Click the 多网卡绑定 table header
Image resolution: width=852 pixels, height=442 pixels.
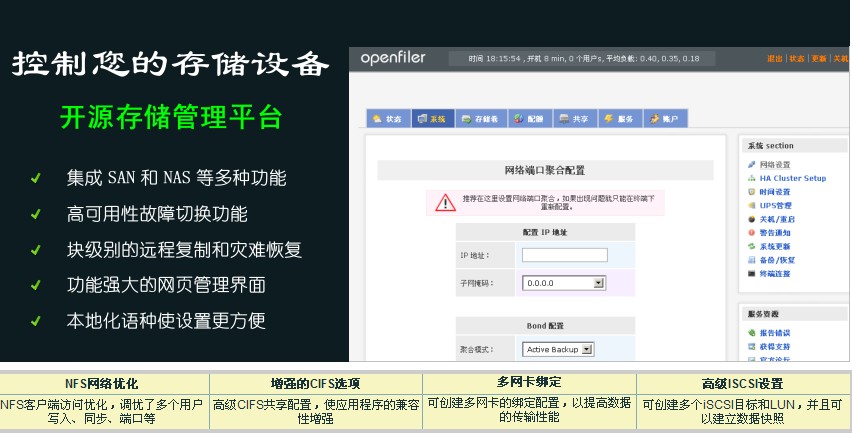(529, 382)
